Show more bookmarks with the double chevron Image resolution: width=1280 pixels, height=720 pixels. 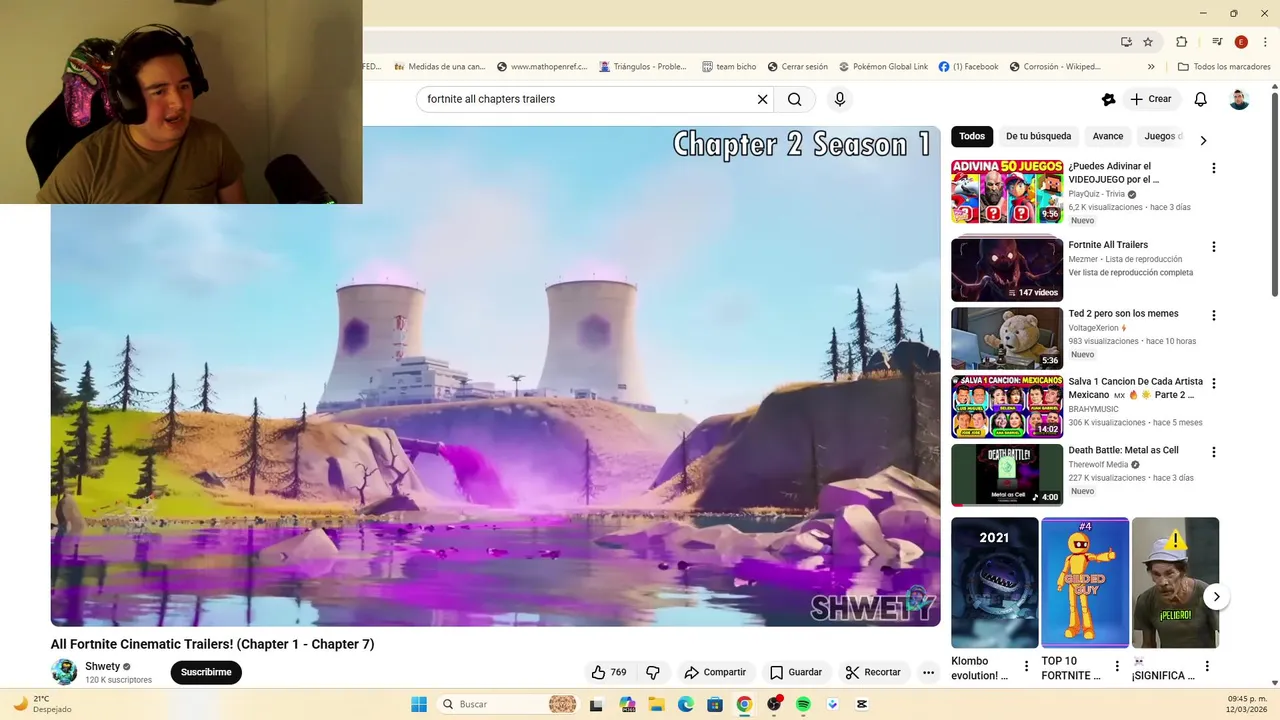coord(1151,67)
